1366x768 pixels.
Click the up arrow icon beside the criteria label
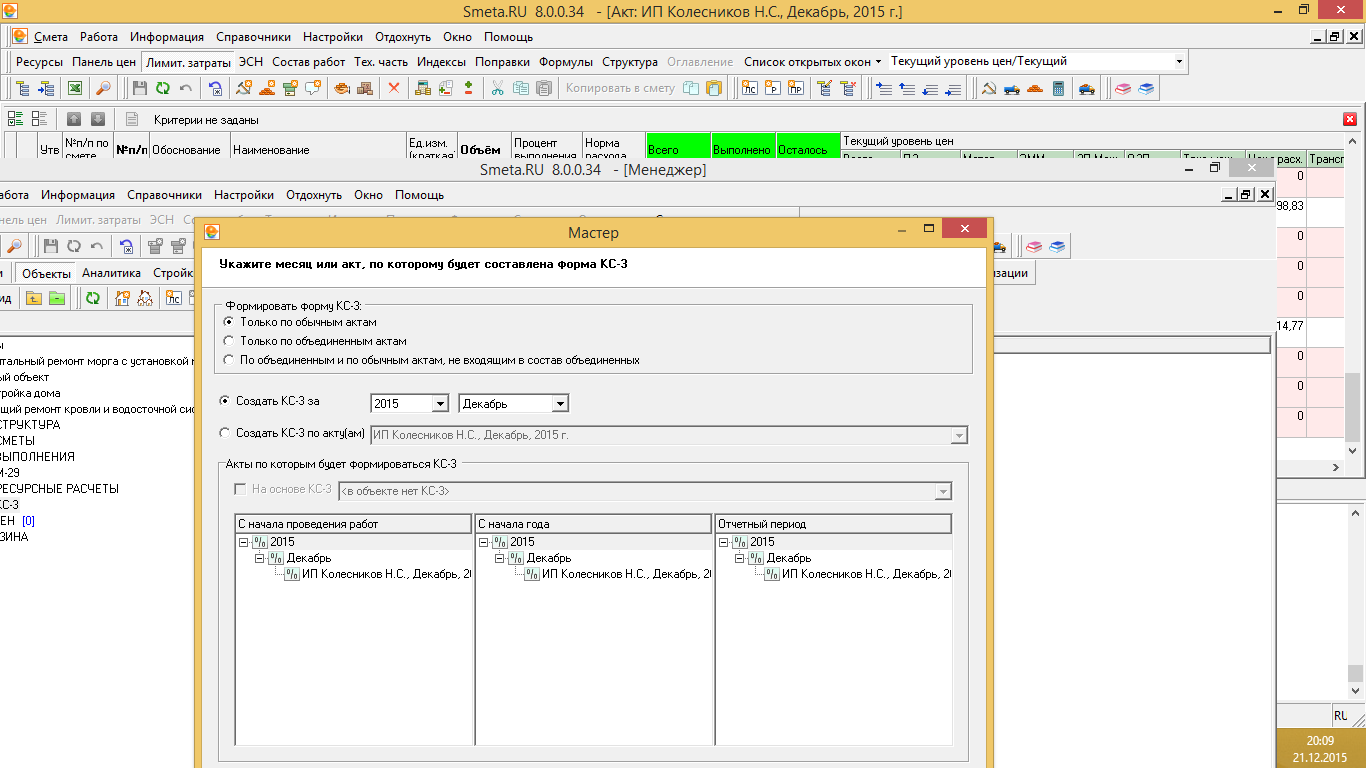pyautogui.click(x=74, y=119)
